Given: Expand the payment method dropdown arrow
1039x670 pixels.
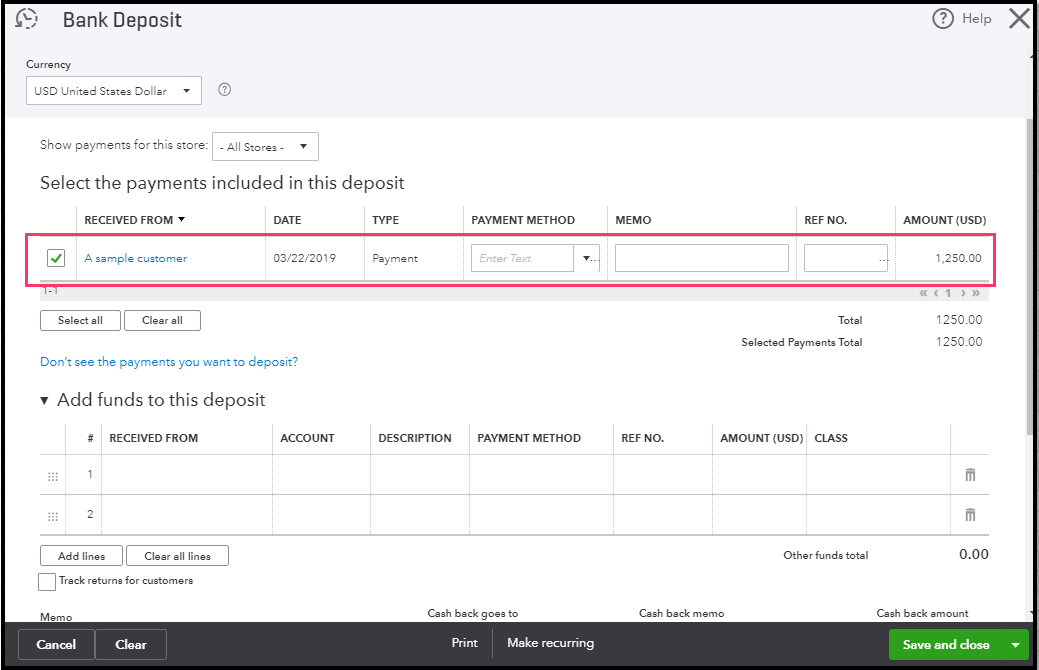Looking at the screenshot, I should (586, 257).
